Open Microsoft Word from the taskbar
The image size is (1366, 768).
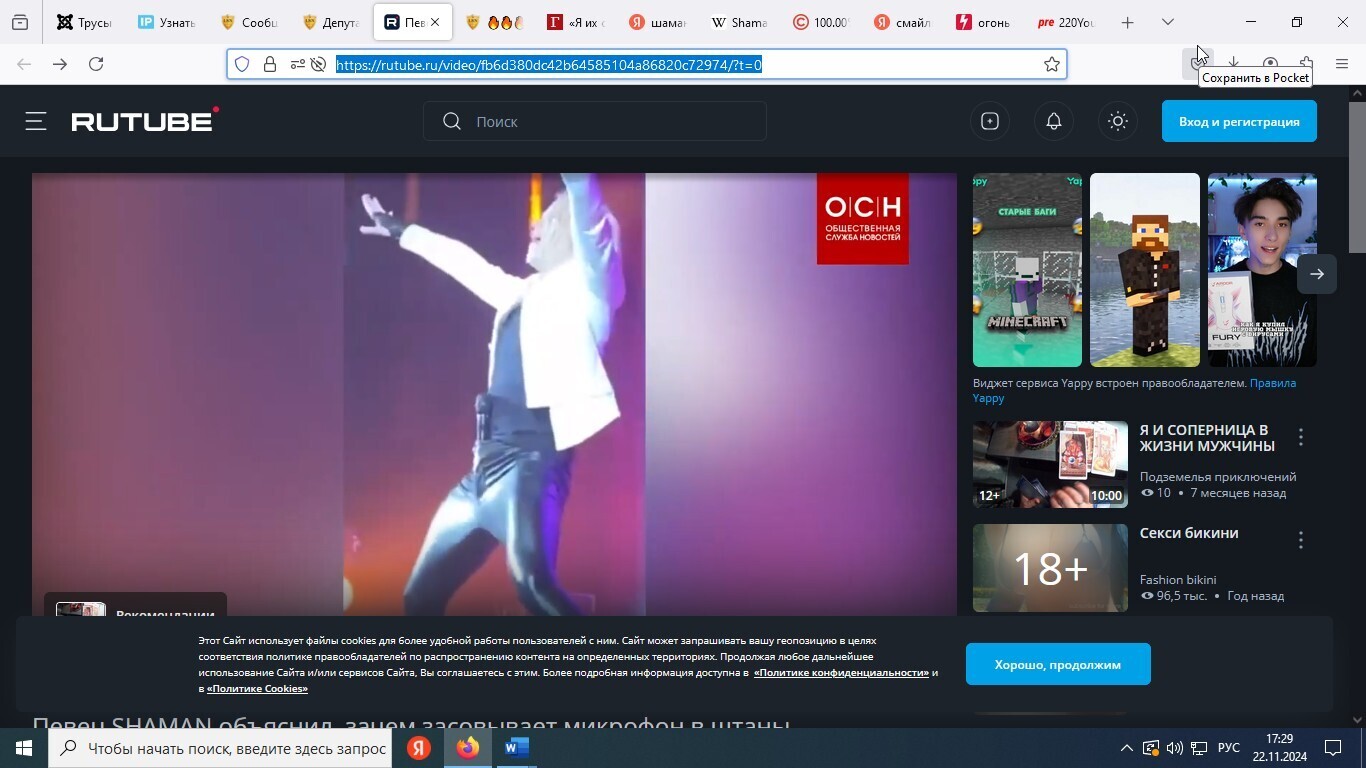pos(516,748)
